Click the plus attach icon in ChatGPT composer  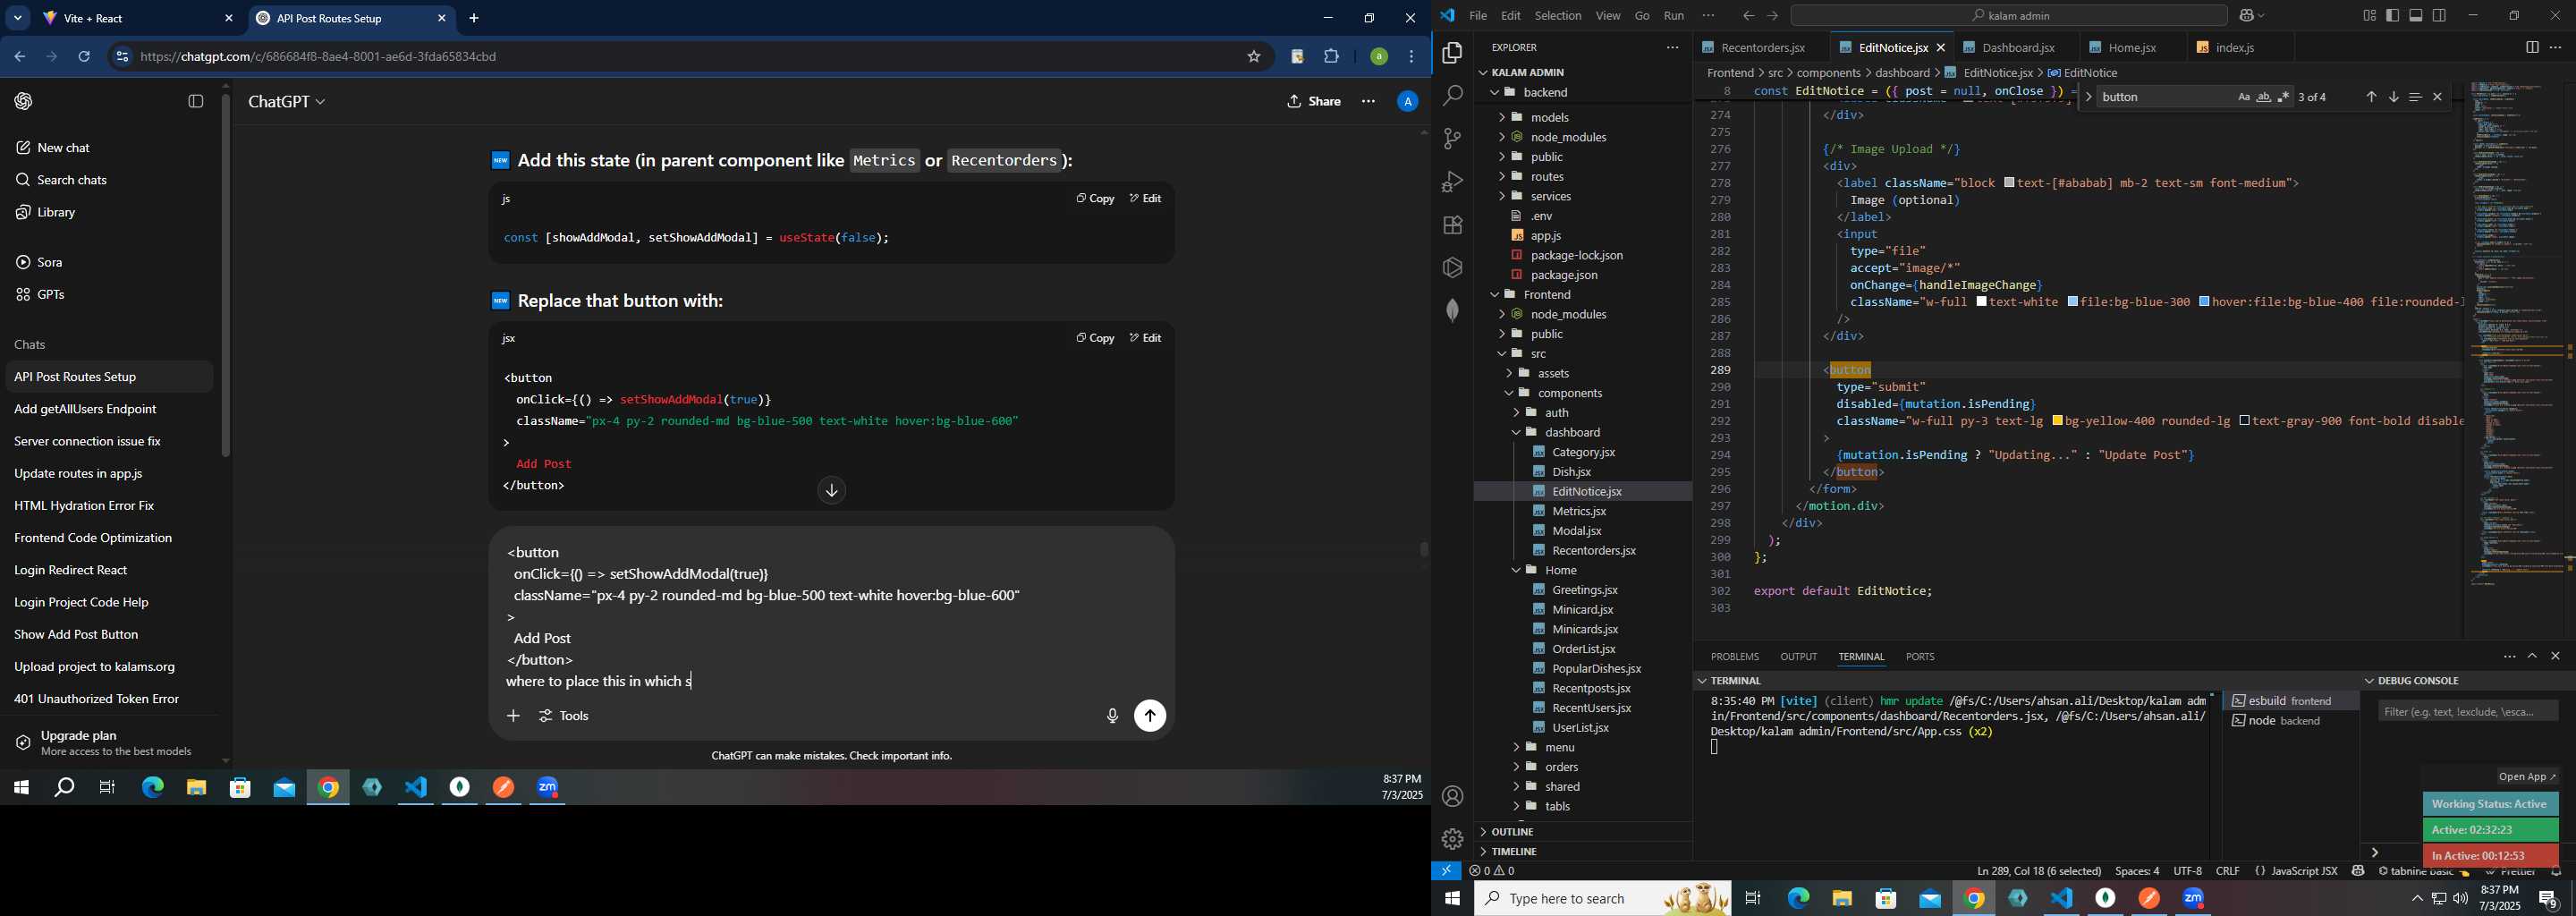coord(513,716)
